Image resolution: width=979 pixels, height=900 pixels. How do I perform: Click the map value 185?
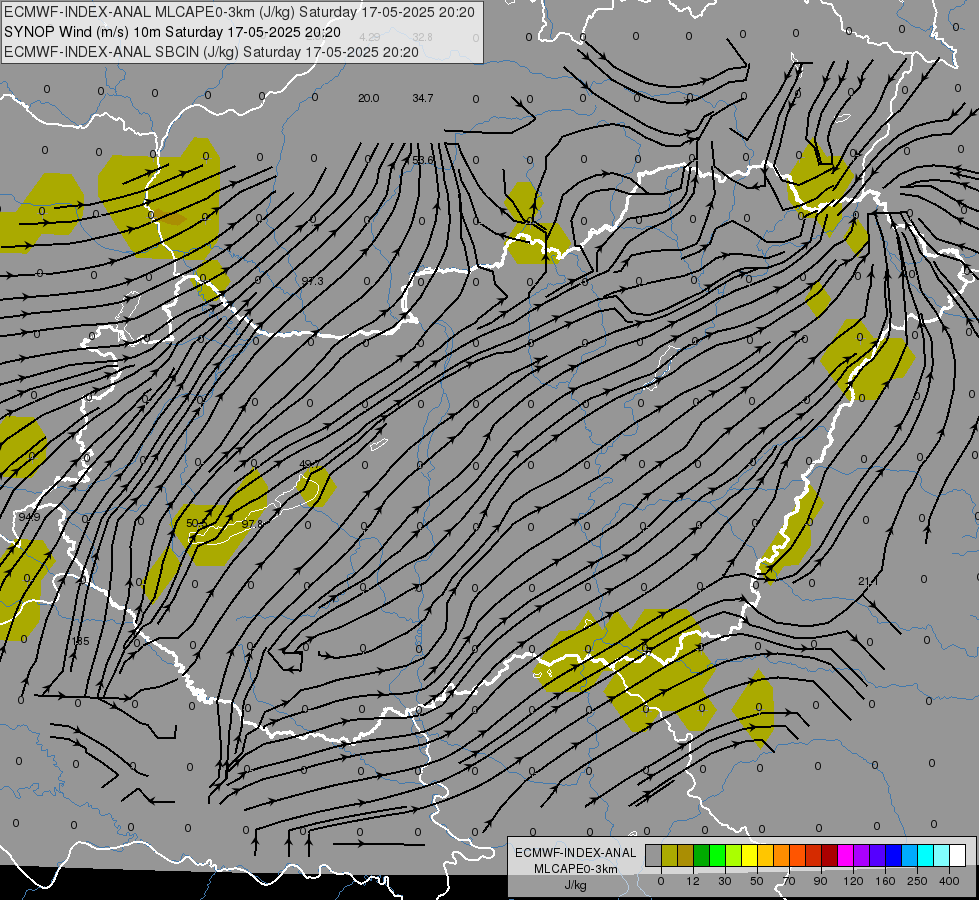click(81, 641)
